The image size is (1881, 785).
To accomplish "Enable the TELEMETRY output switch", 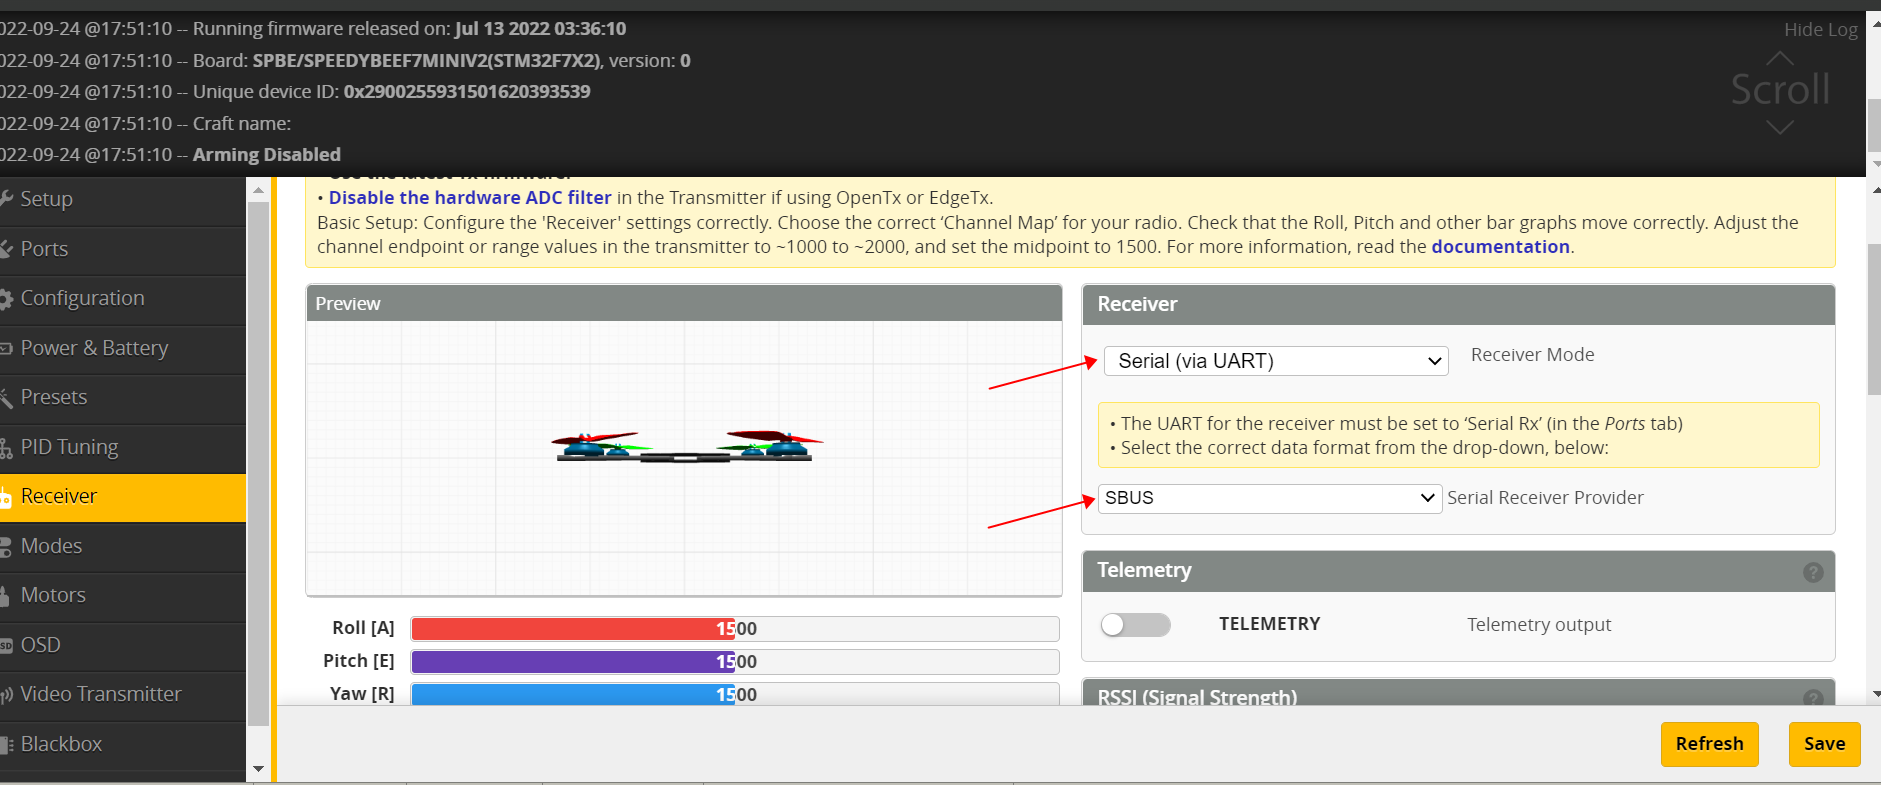I will pyautogui.click(x=1135, y=625).
